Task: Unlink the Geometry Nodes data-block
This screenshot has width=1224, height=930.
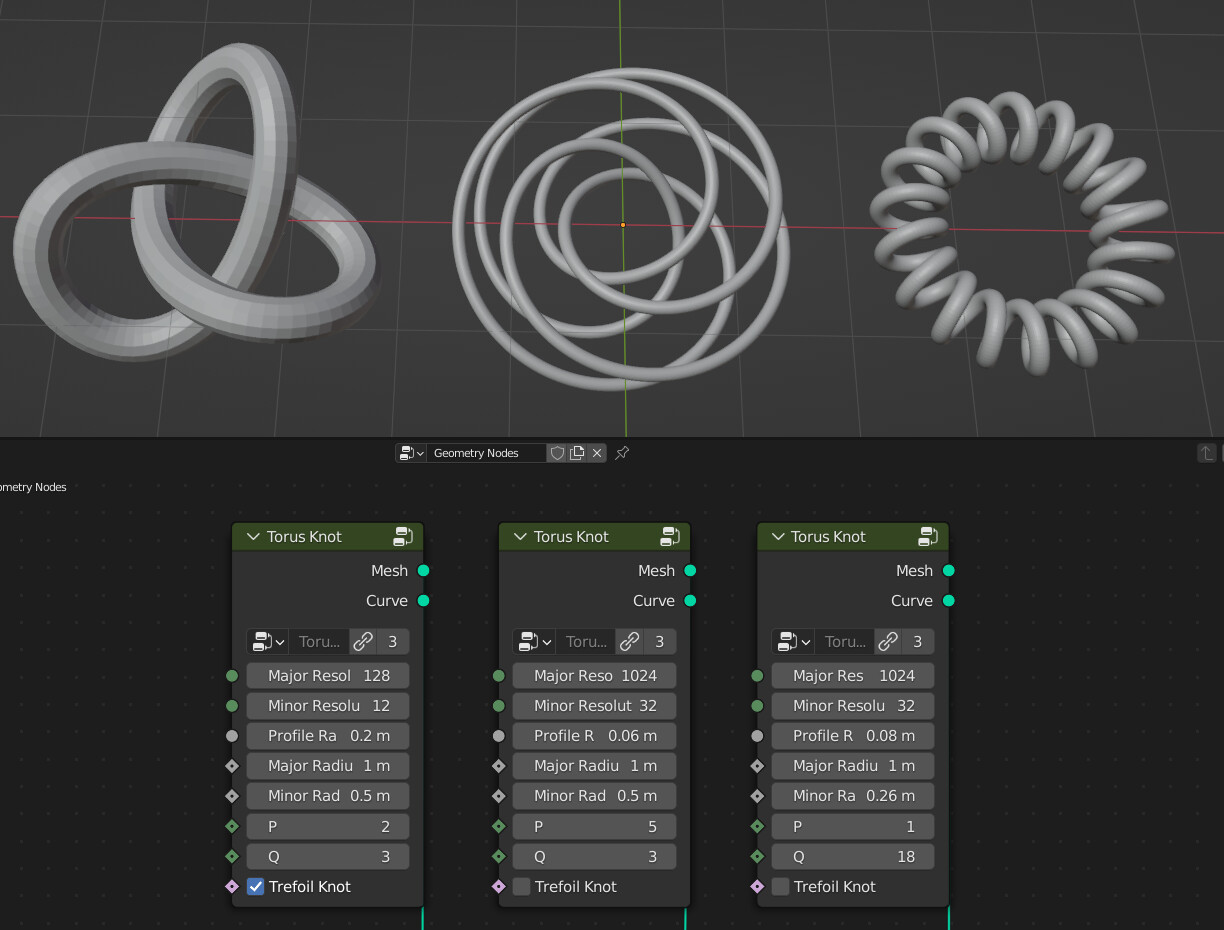Action: [597, 453]
